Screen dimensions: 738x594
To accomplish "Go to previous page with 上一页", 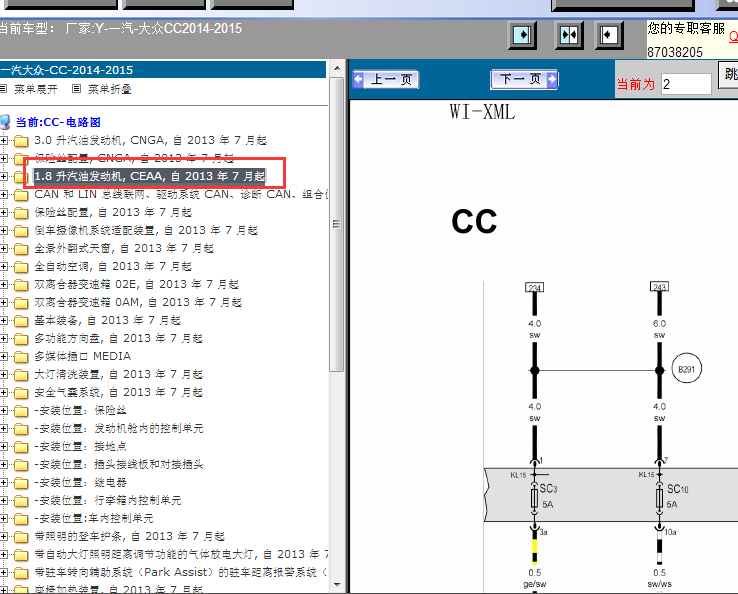I will click(x=386, y=79).
